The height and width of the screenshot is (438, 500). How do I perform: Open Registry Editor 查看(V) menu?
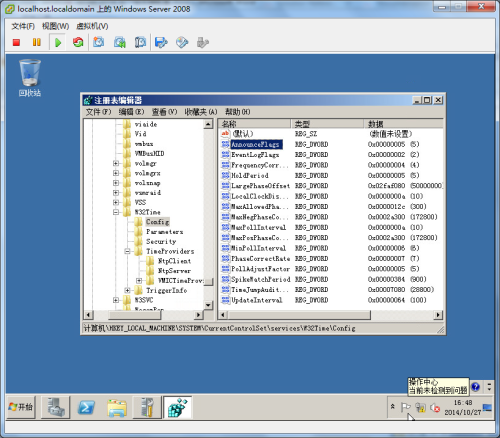(165, 112)
